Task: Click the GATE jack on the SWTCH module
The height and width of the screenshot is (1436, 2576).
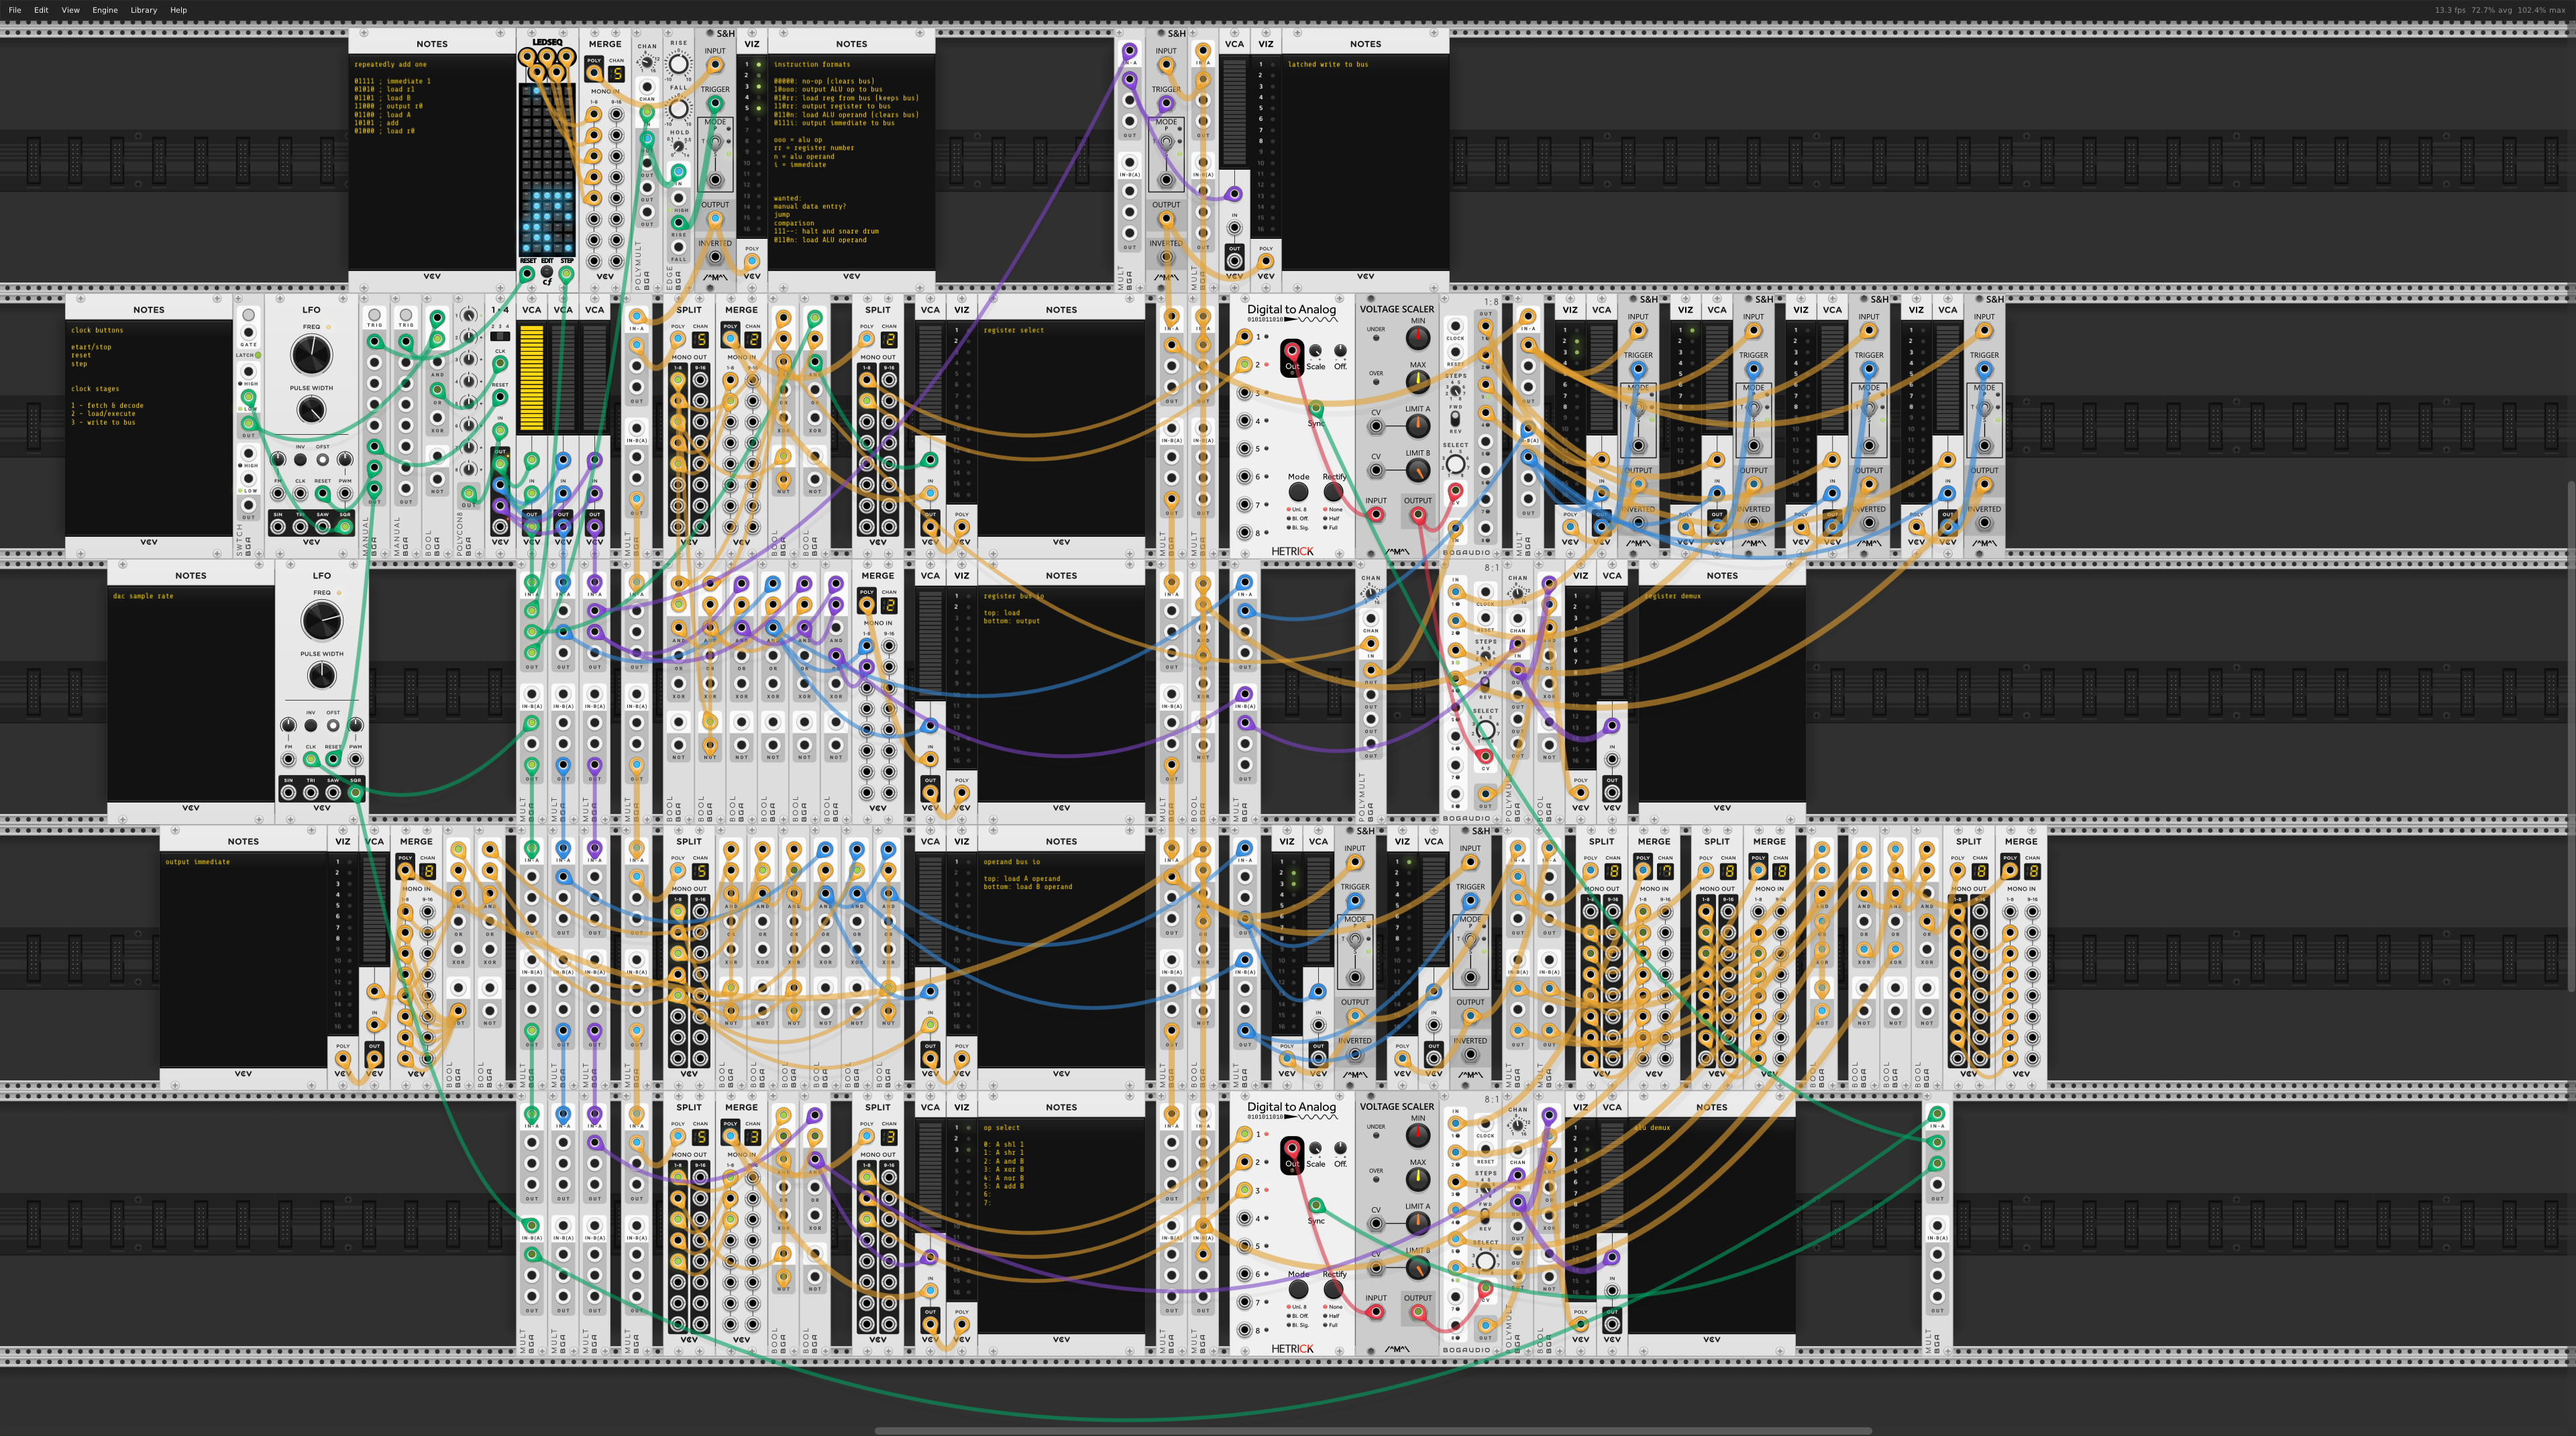Action: (248, 331)
